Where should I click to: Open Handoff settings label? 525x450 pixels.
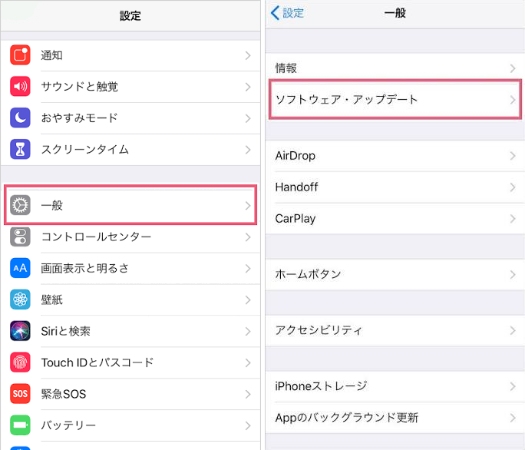[x=296, y=187]
